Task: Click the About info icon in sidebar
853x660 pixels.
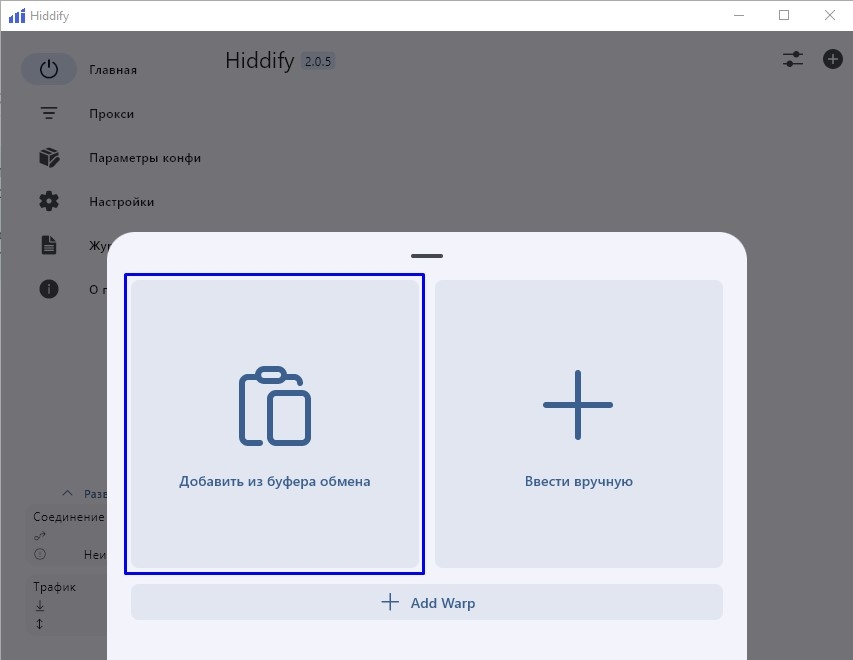Action: point(49,289)
